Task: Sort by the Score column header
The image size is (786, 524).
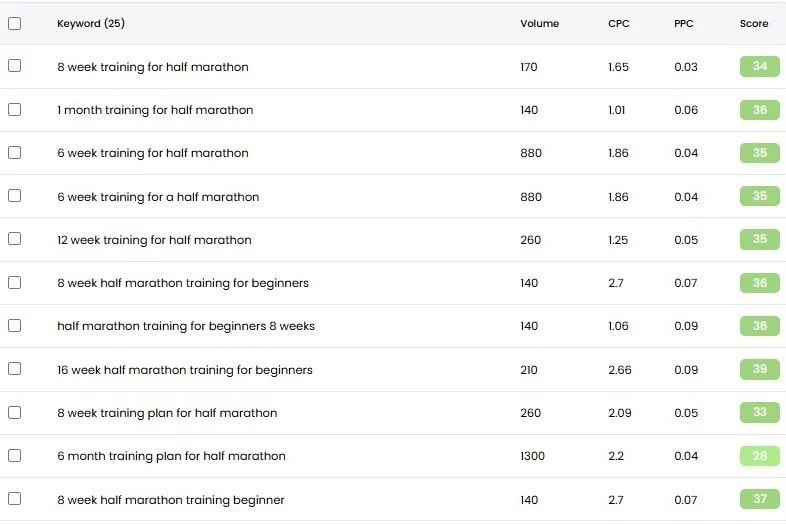Action: [x=754, y=23]
